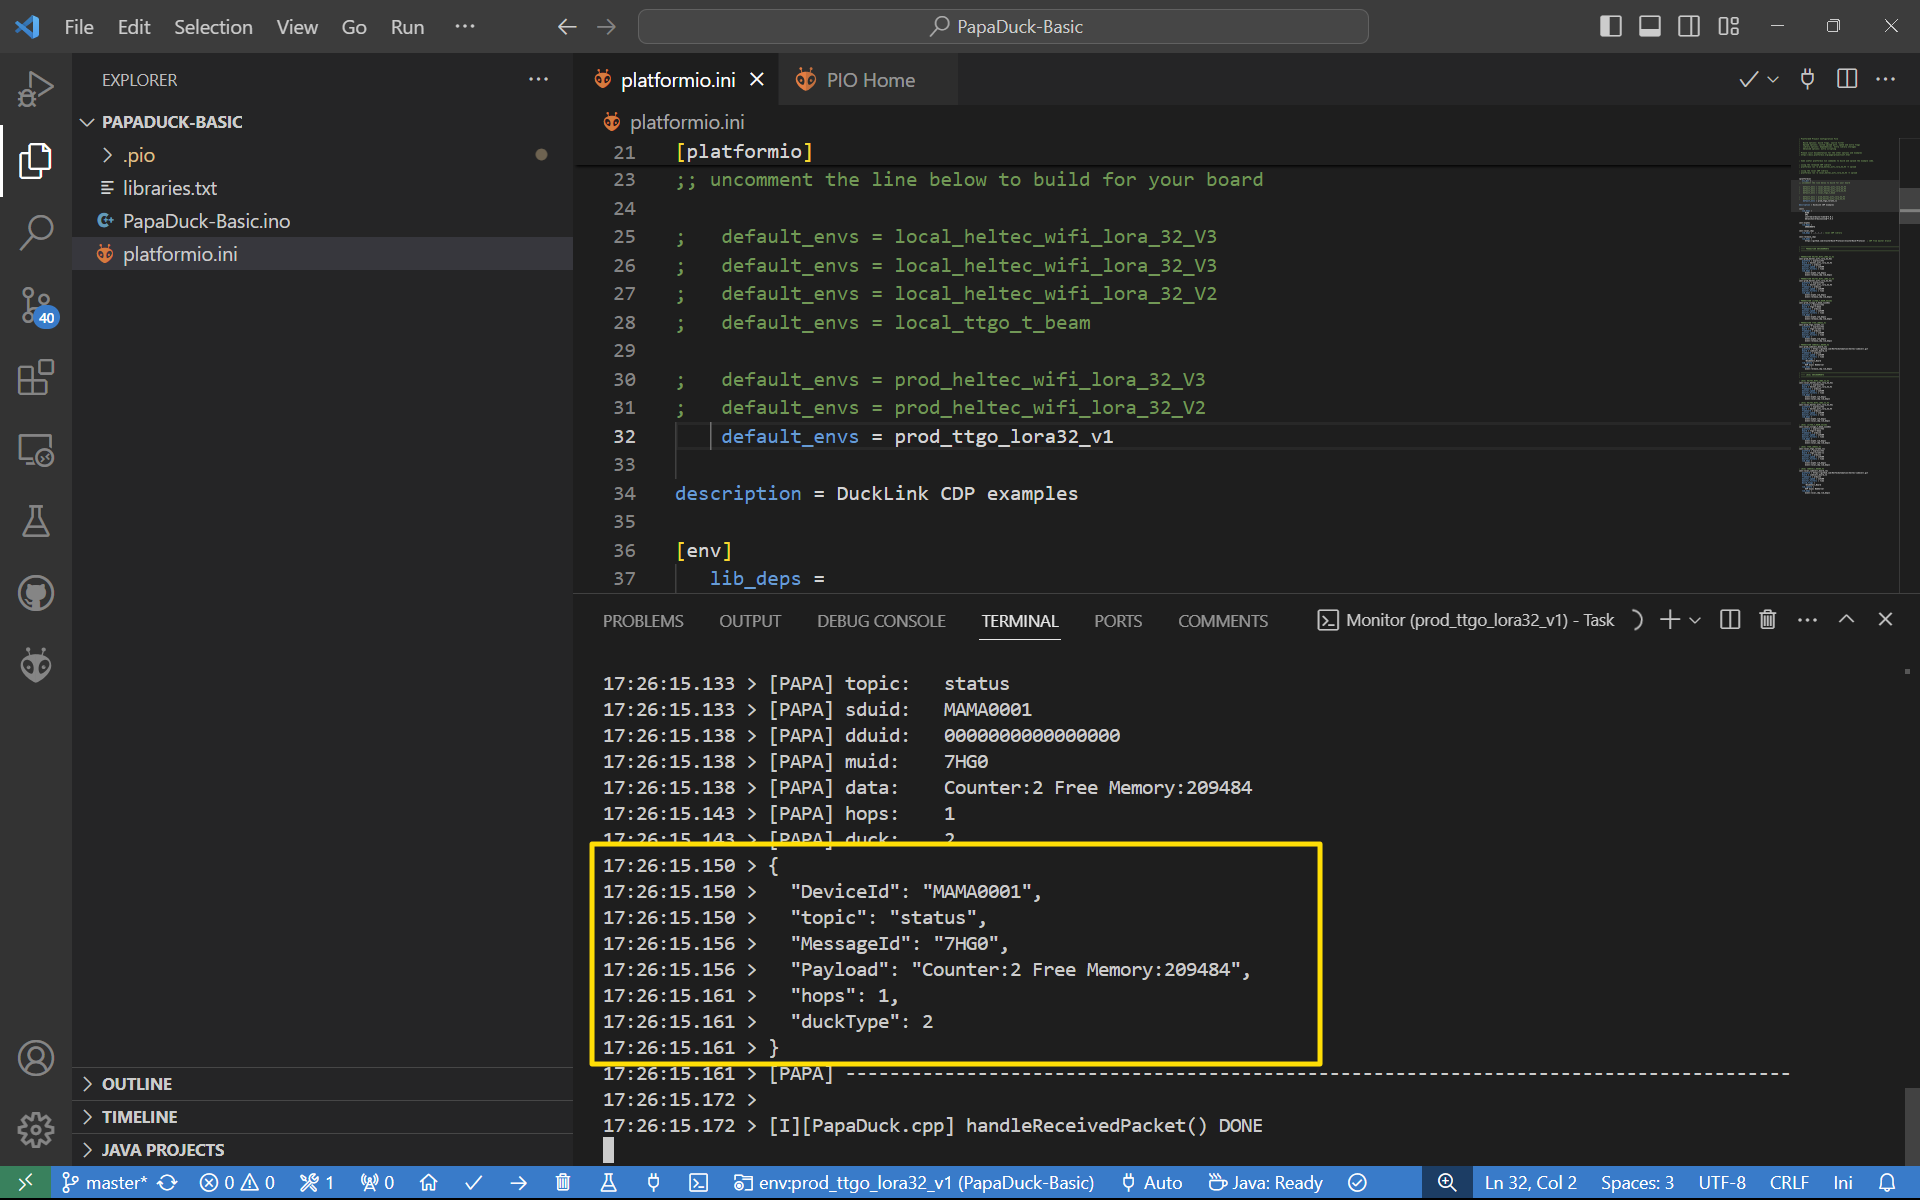Toggle Secondary Side Bar layout button
This screenshot has width=1920, height=1200.
pyautogui.click(x=1689, y=27)
